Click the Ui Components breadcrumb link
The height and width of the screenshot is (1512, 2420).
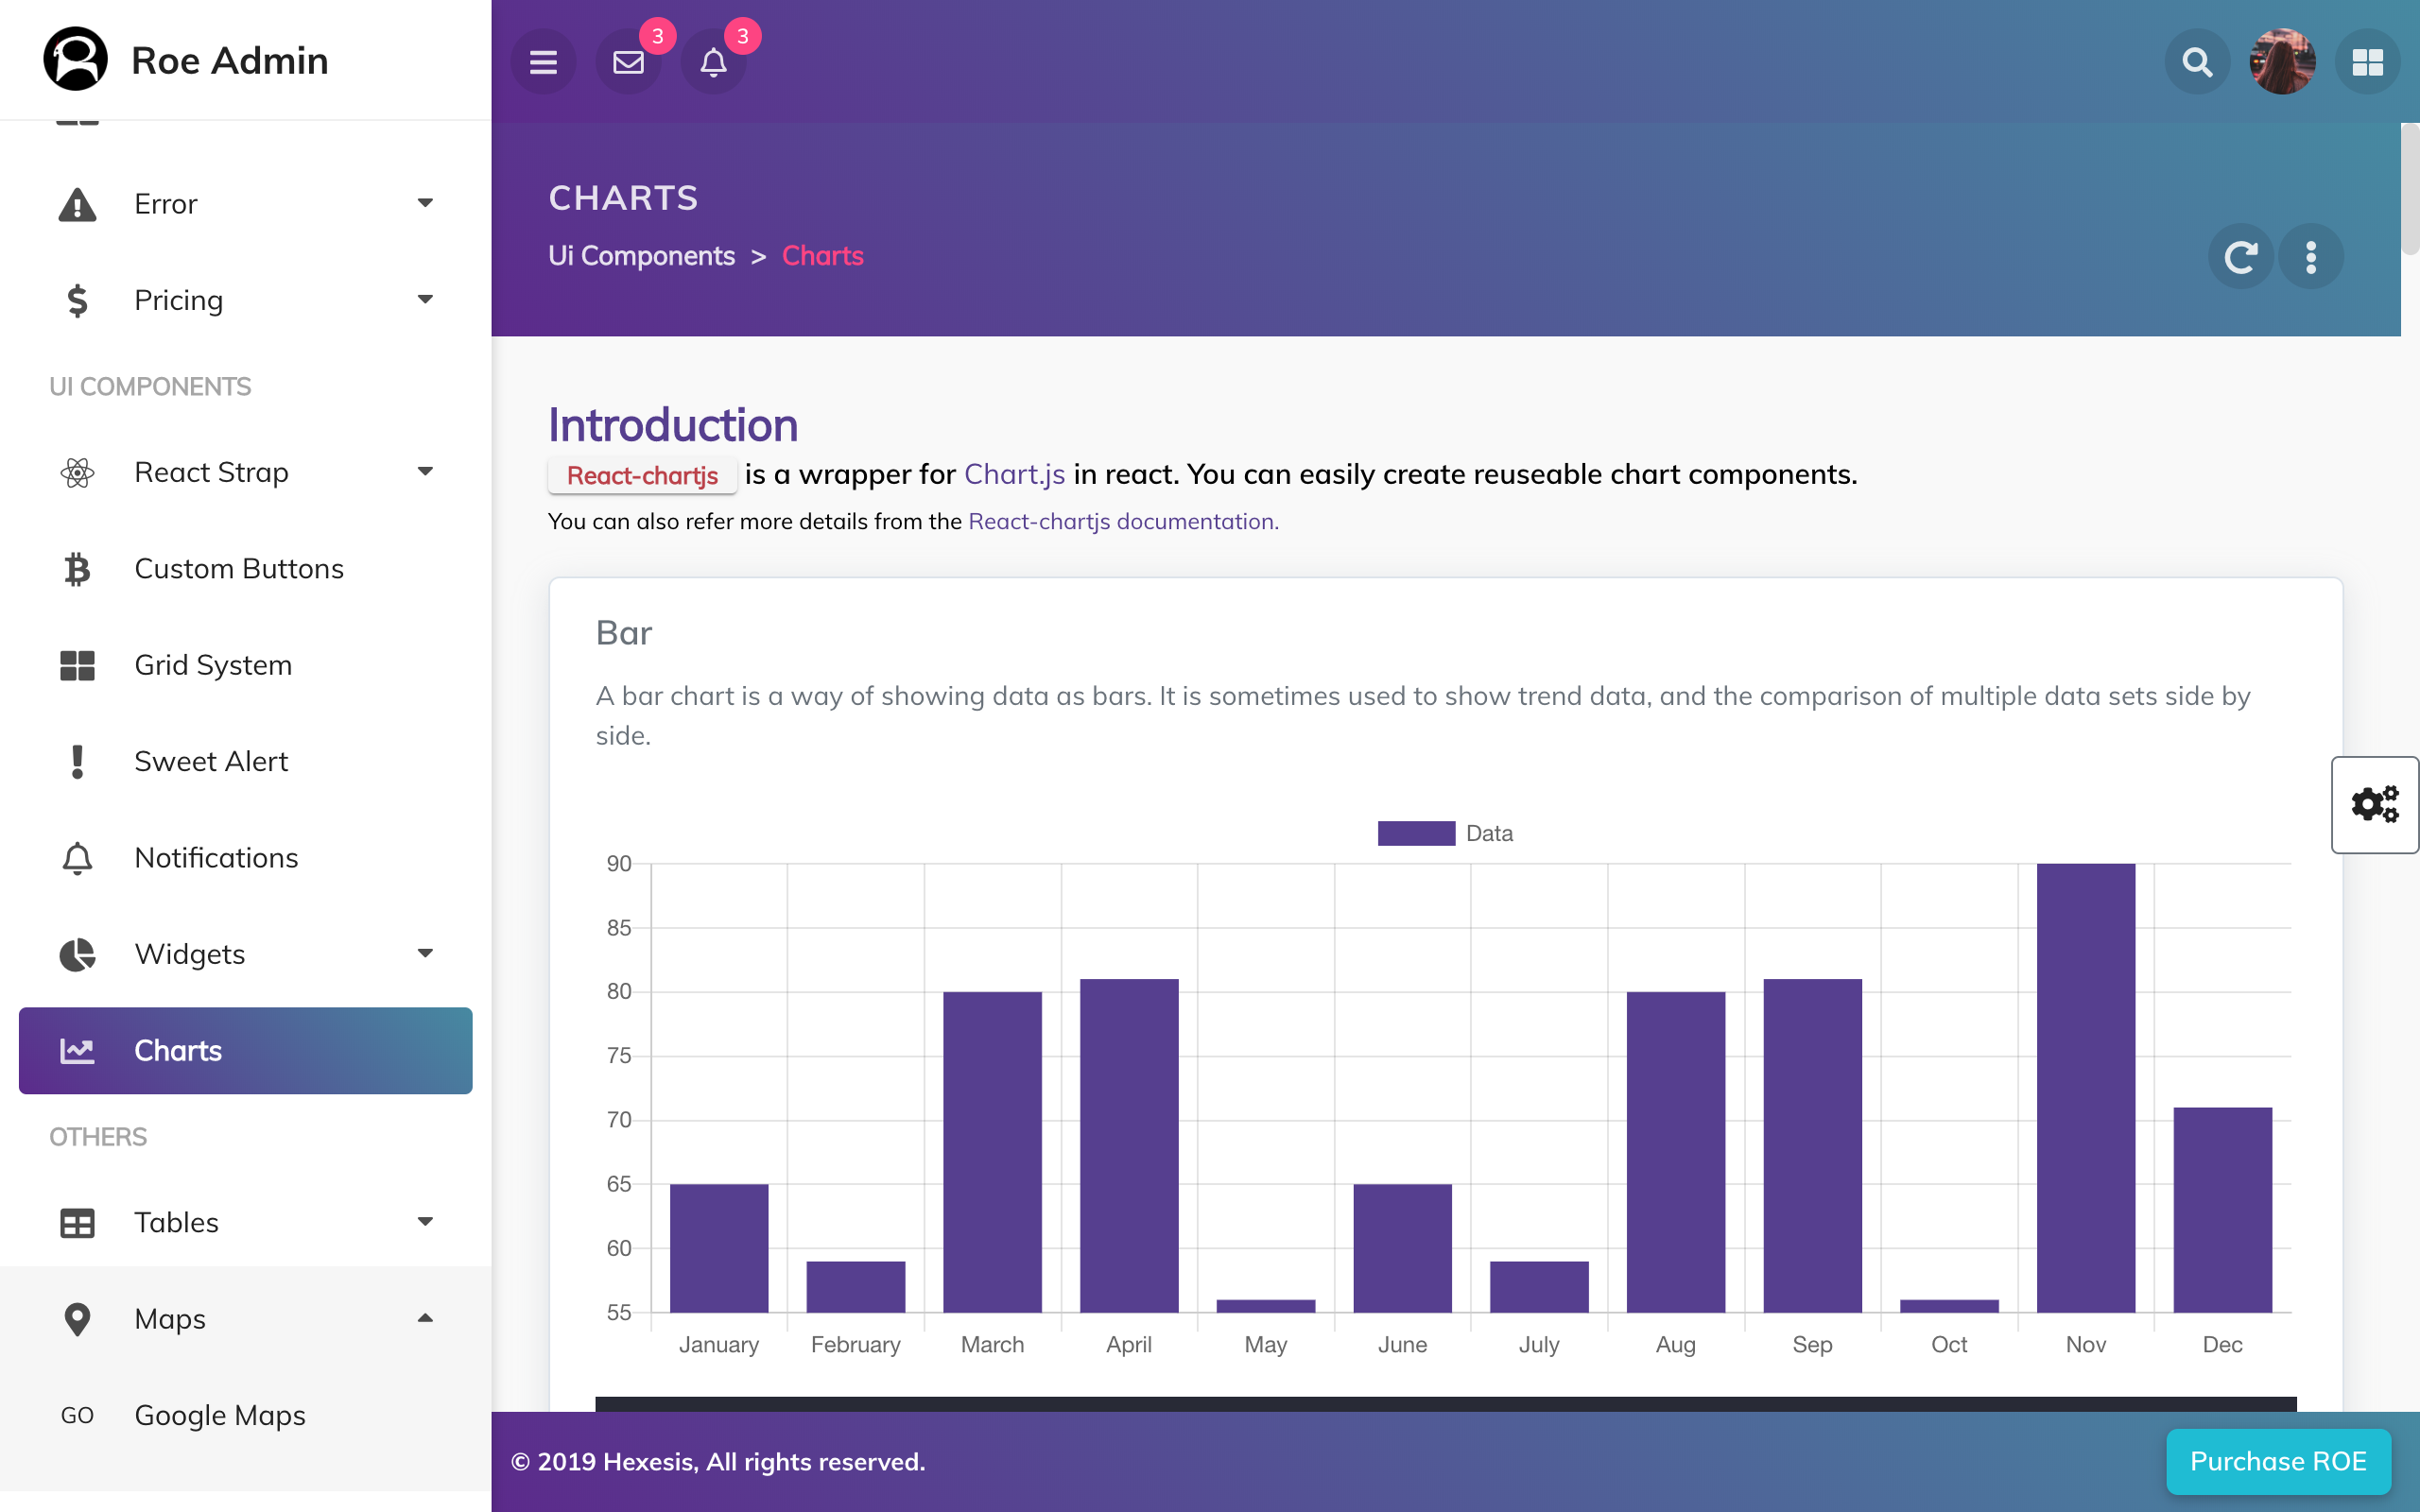tap(641, 256)
